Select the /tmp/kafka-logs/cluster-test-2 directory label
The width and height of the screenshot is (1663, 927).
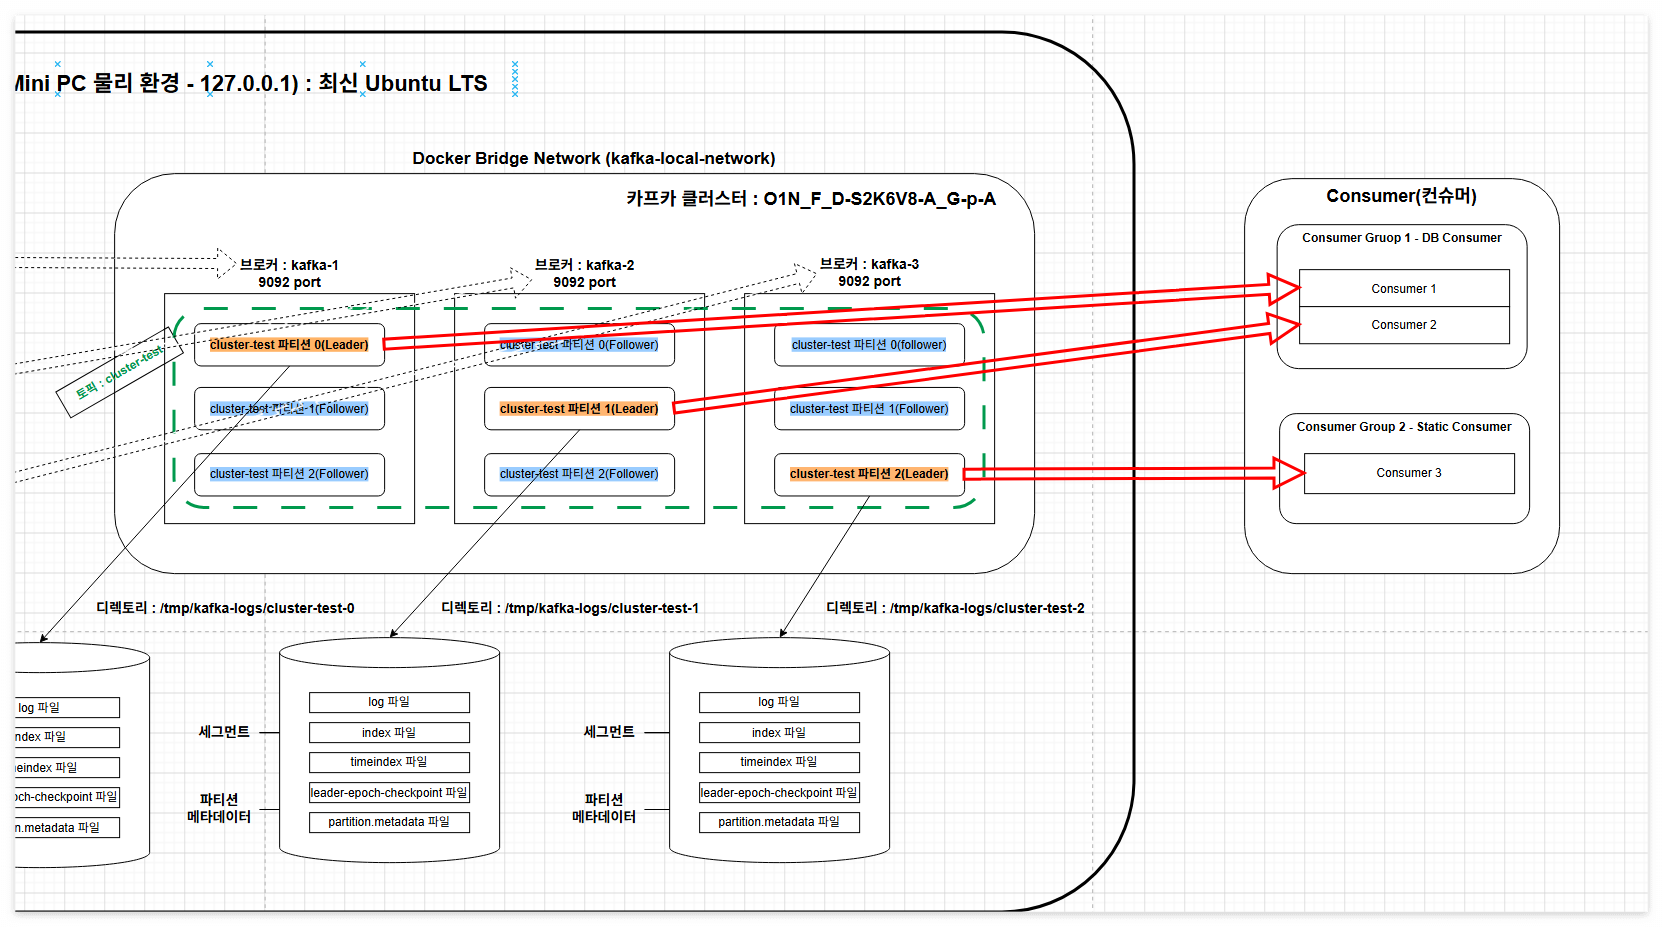(955, 608)
